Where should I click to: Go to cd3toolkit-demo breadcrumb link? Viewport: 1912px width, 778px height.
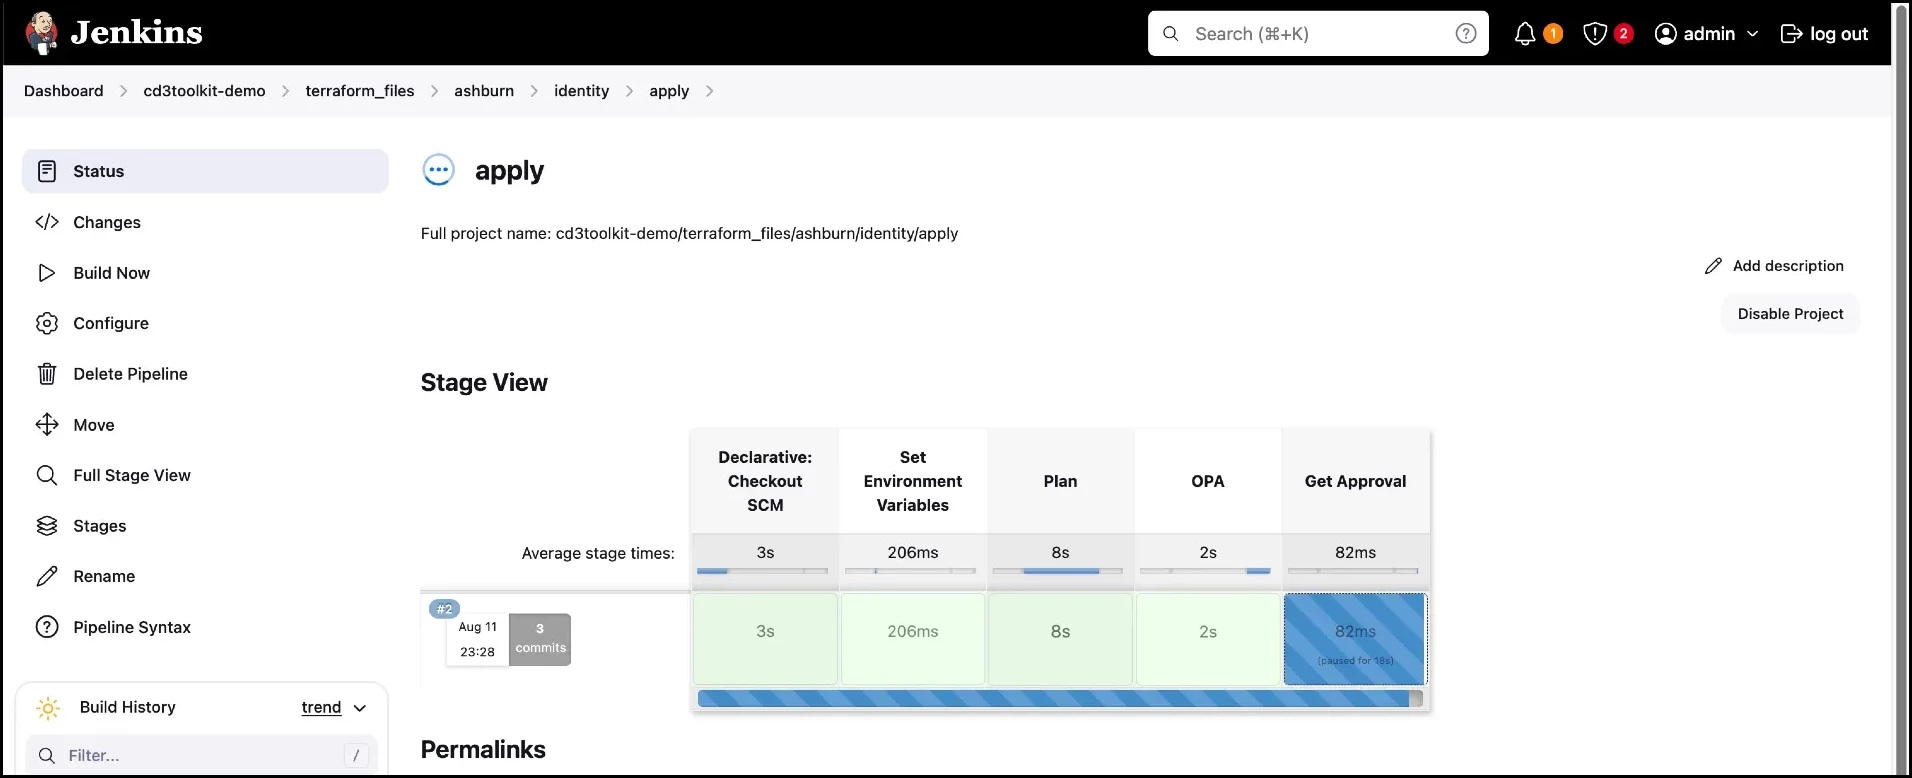pos(204,91)
